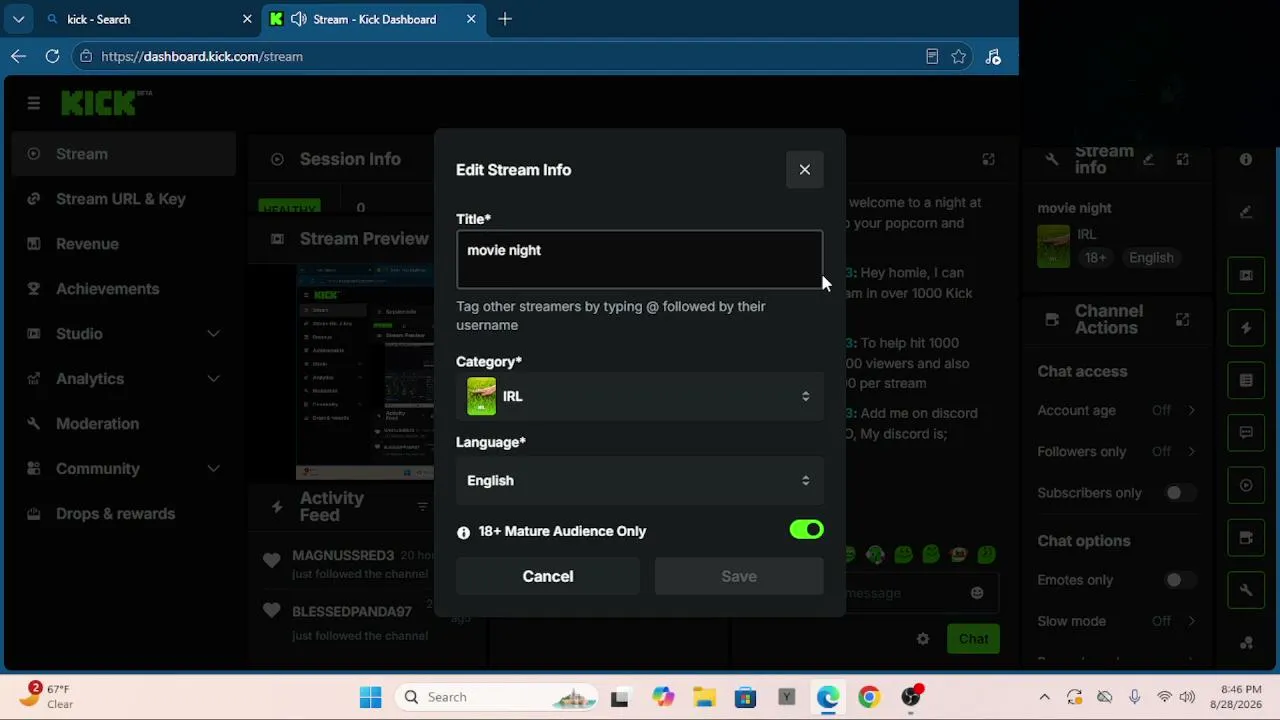Toggle the Emotes only switch
1280x720 pixels.
pyautogui.click(x=1179, y=580)
